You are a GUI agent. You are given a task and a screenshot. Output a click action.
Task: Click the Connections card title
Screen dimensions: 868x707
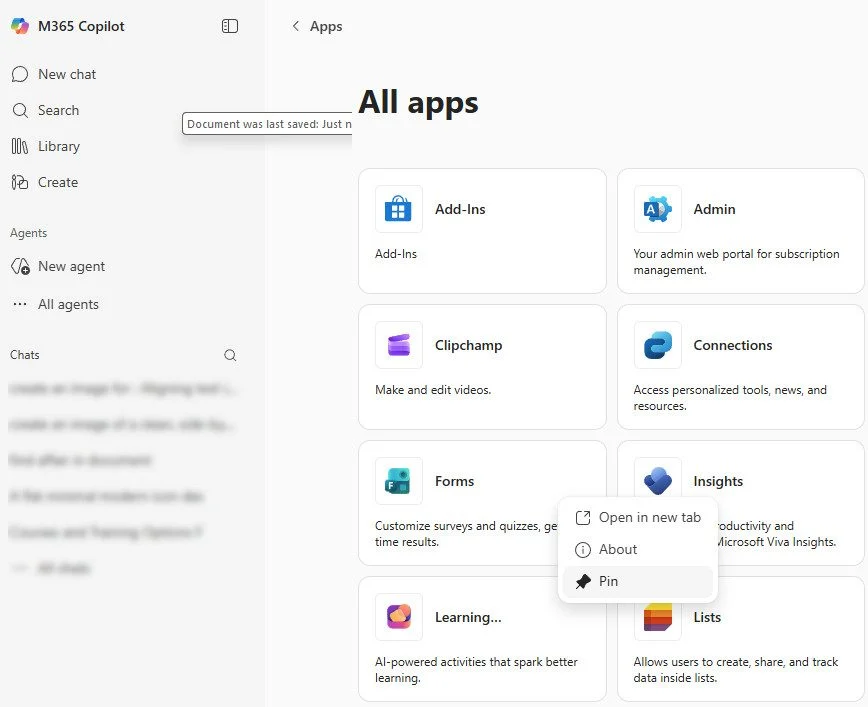(732, 345)
